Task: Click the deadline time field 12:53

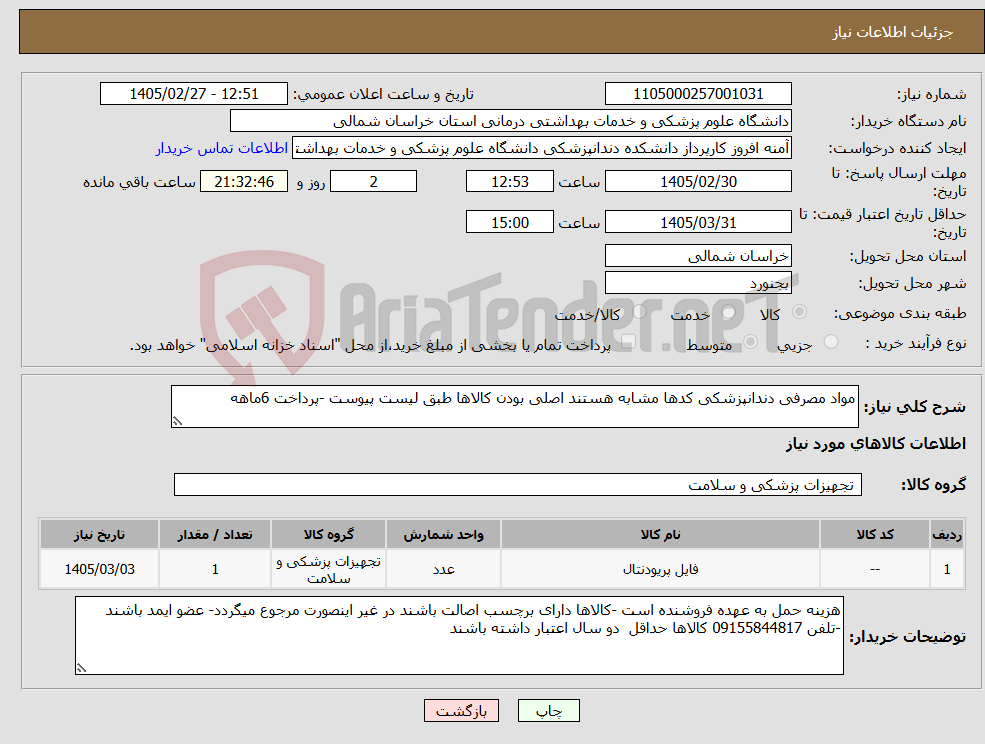Action: coord(509,182)
